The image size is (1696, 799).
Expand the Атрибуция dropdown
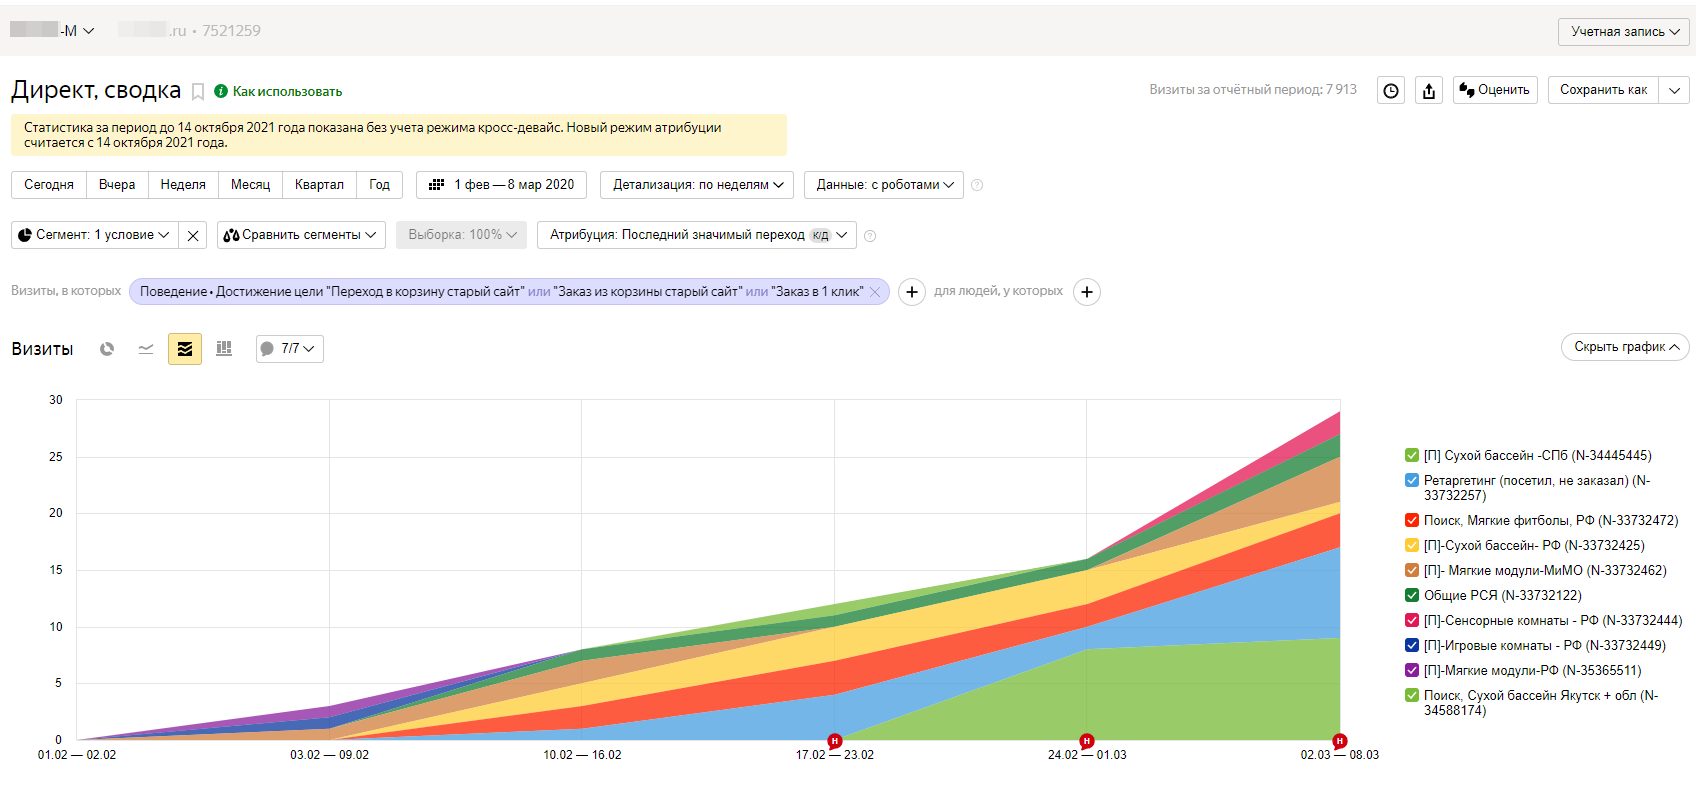coord(697,235)
